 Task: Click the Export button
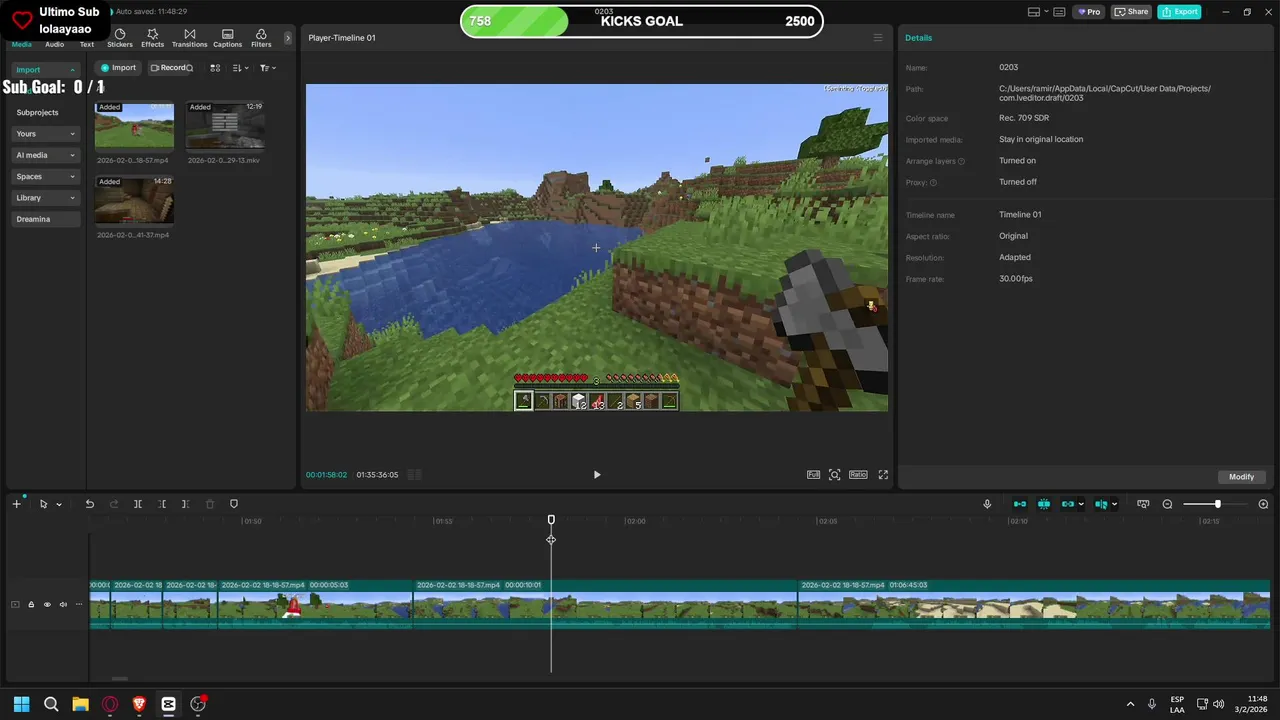click(1180, 12)
